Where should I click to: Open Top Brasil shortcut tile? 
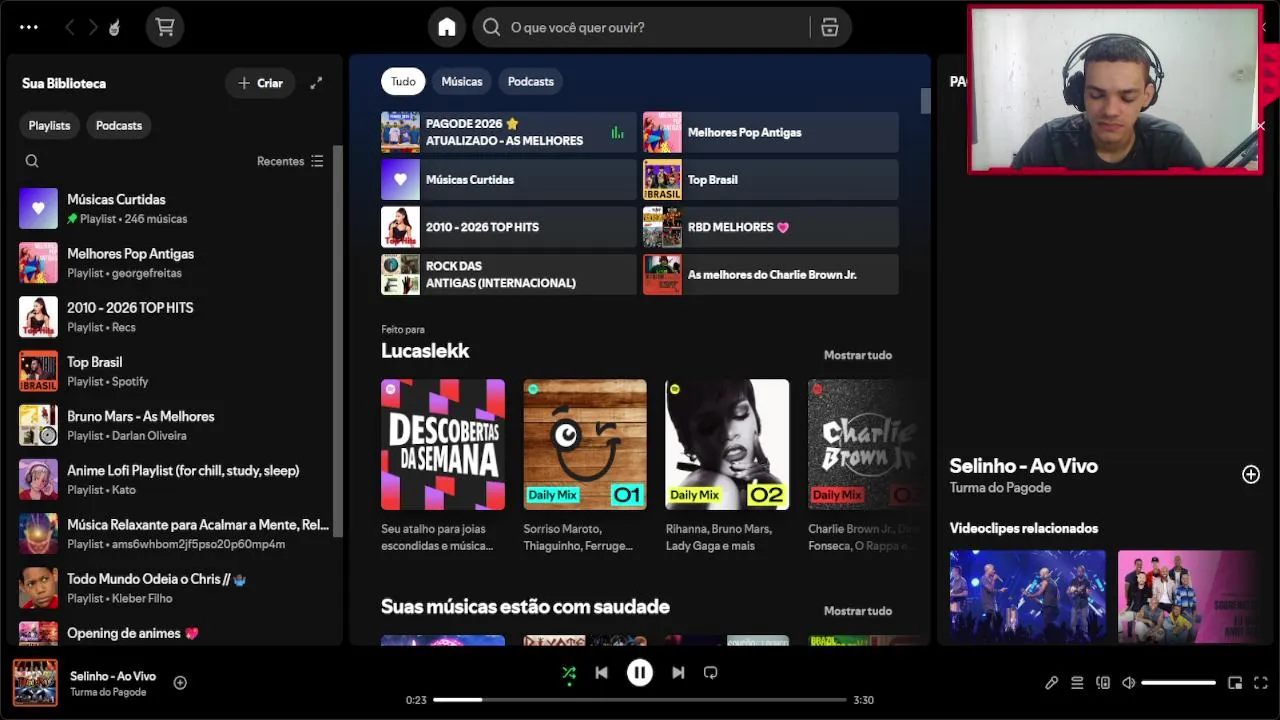coord(770,180)
